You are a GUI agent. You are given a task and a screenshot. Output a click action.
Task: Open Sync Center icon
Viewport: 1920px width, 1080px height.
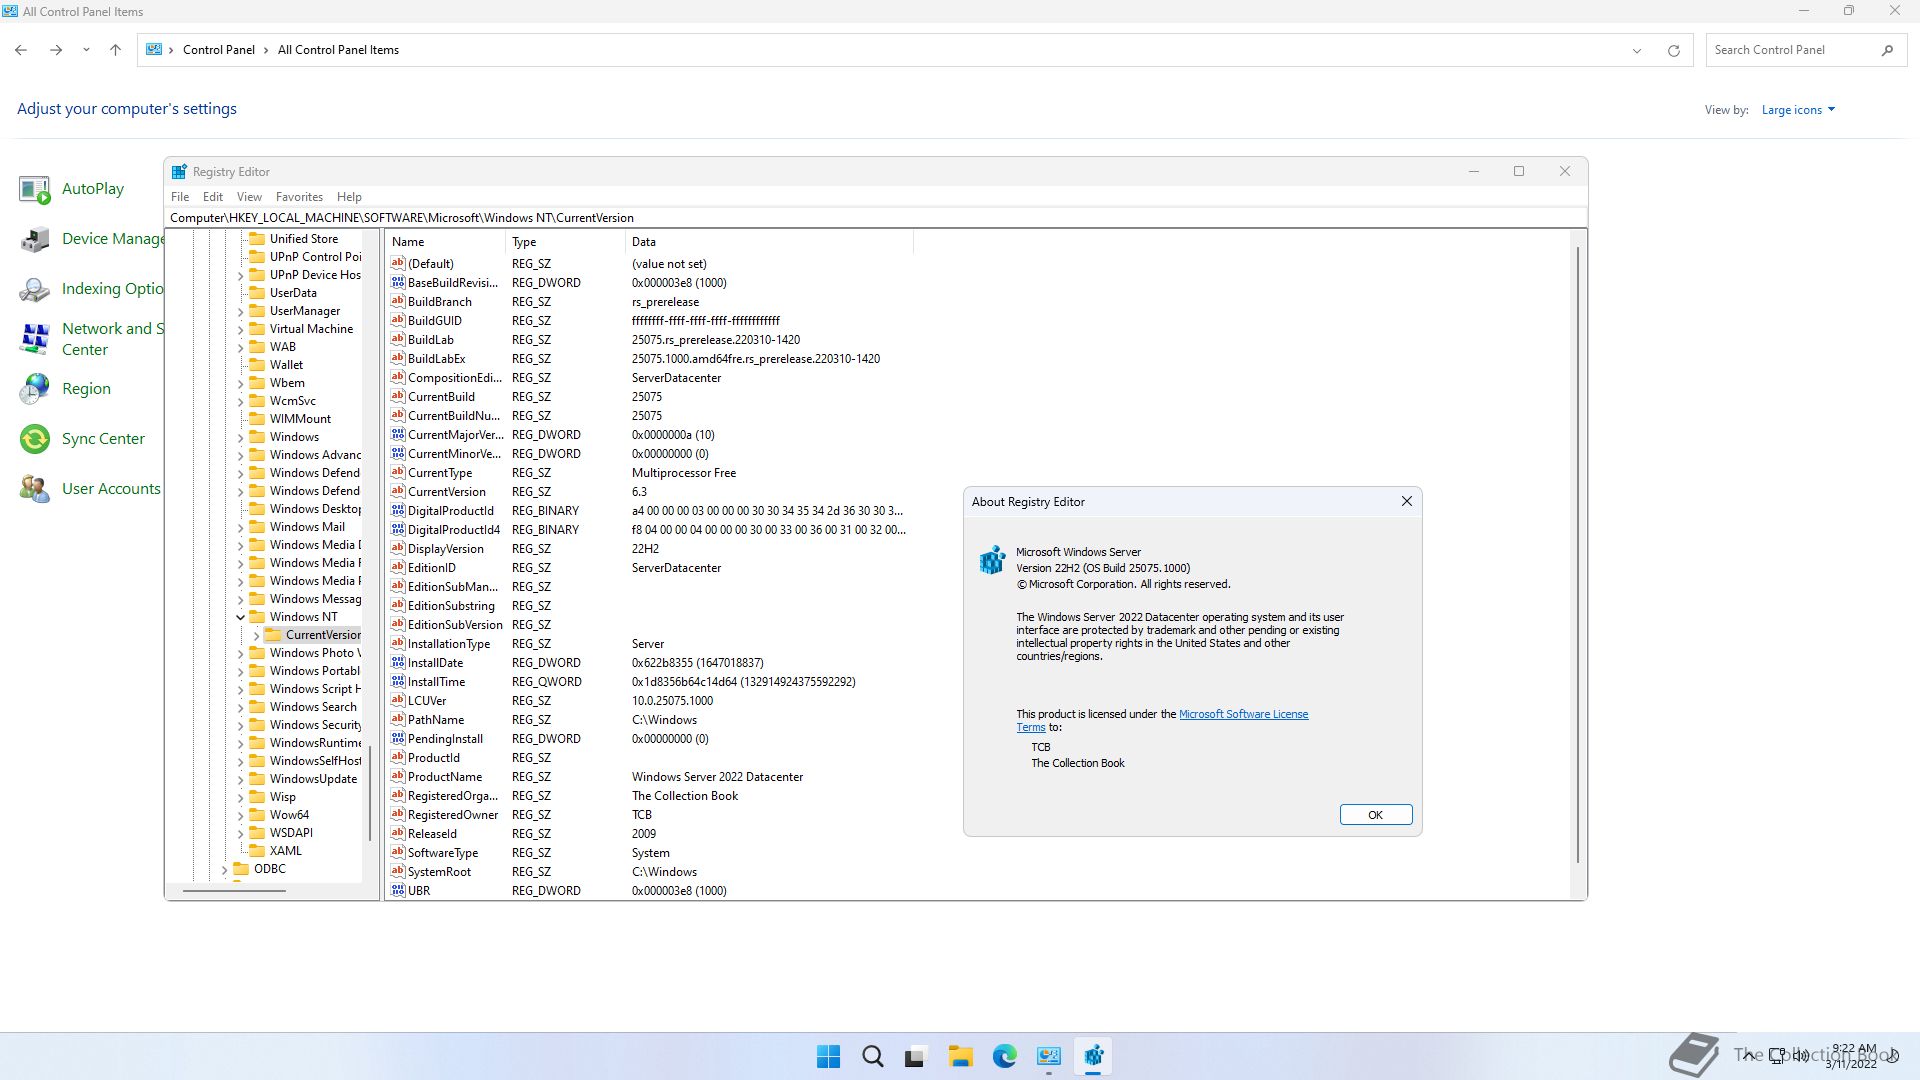[34, 439]
